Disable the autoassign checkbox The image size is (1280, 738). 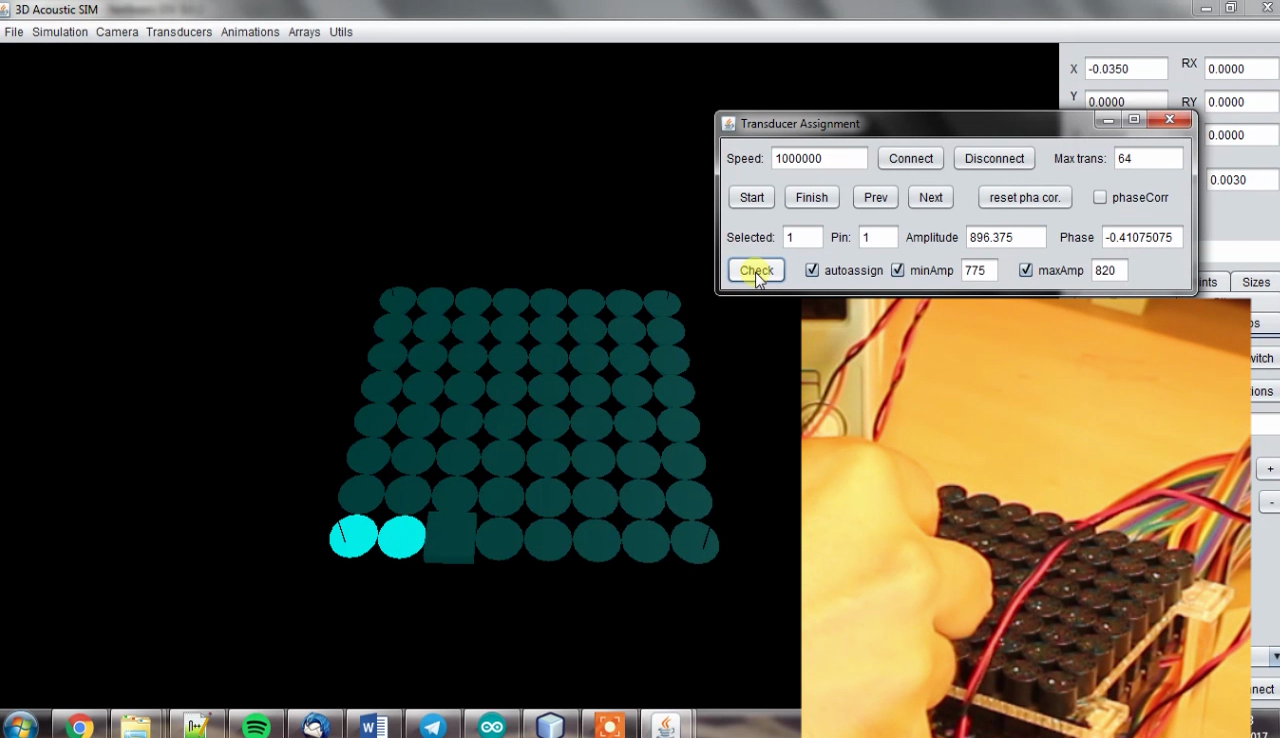coord(812,270)
